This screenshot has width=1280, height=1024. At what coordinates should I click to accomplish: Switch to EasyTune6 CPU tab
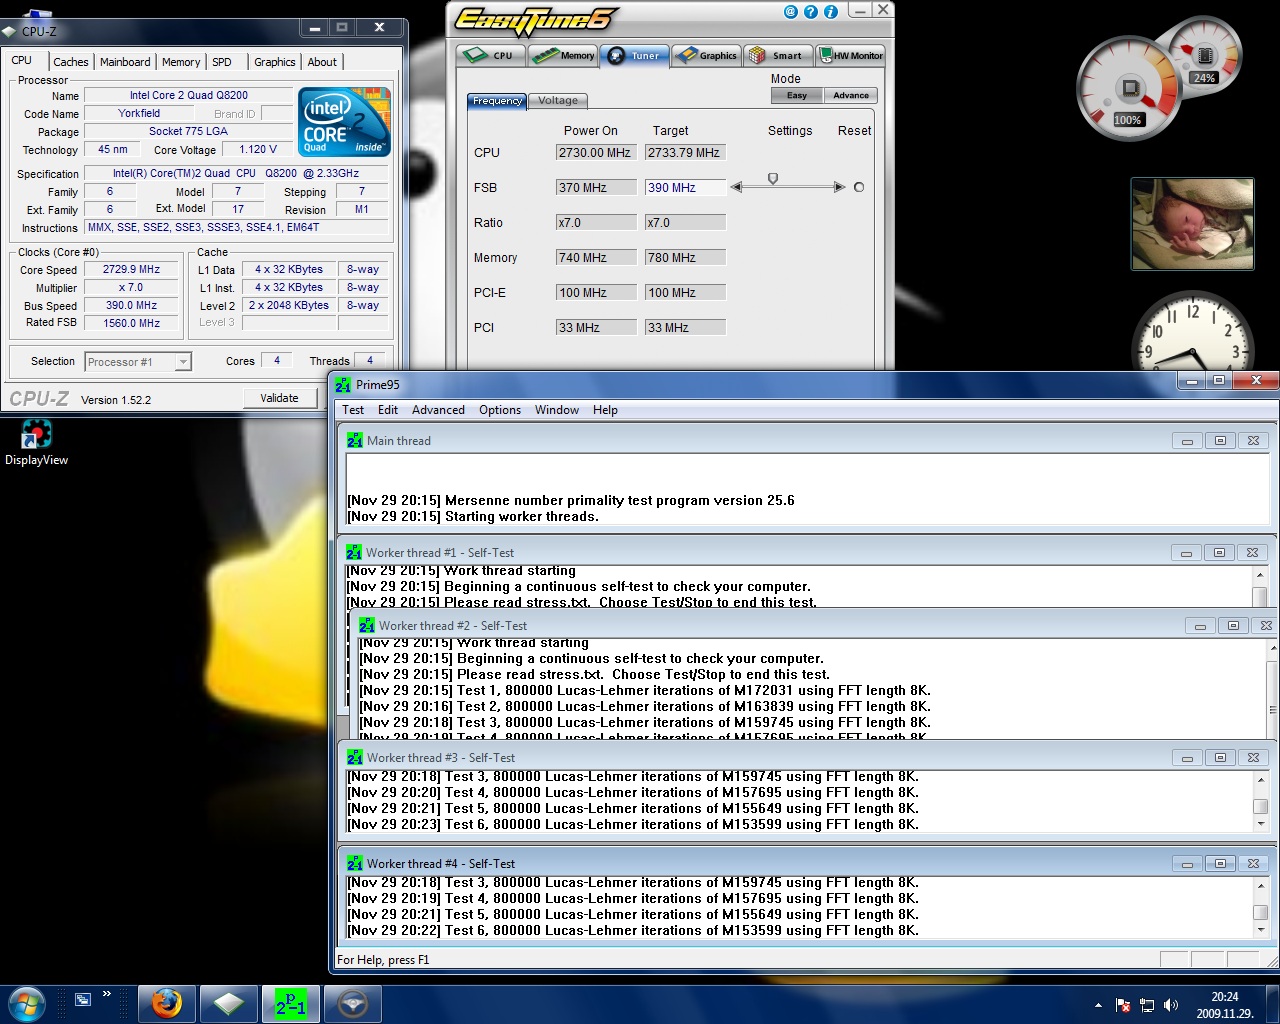(x=491, y=55)
